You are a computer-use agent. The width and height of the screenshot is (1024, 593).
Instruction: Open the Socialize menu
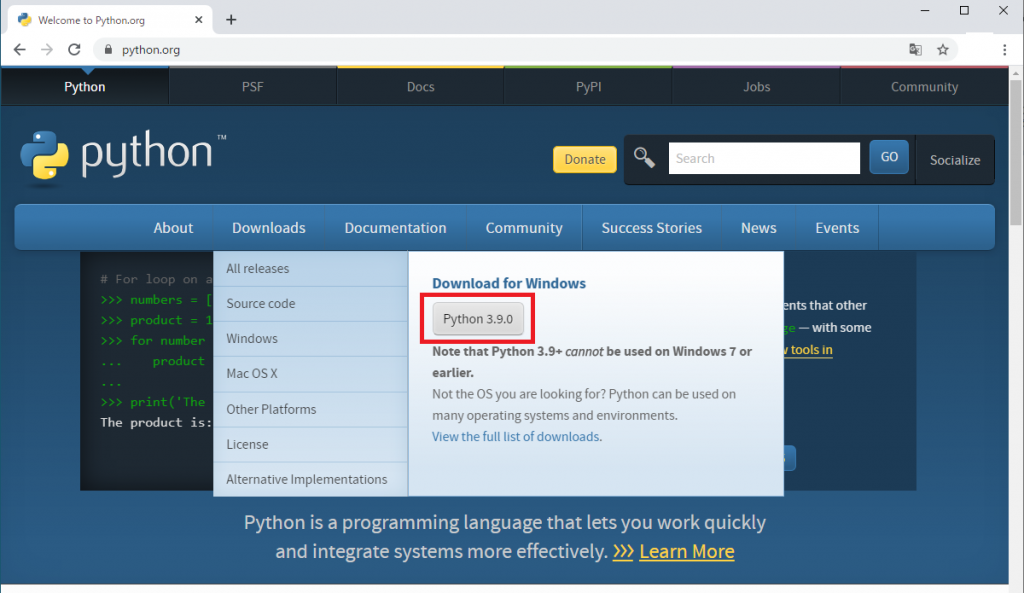pyautogui.click(x=955, y=160)
